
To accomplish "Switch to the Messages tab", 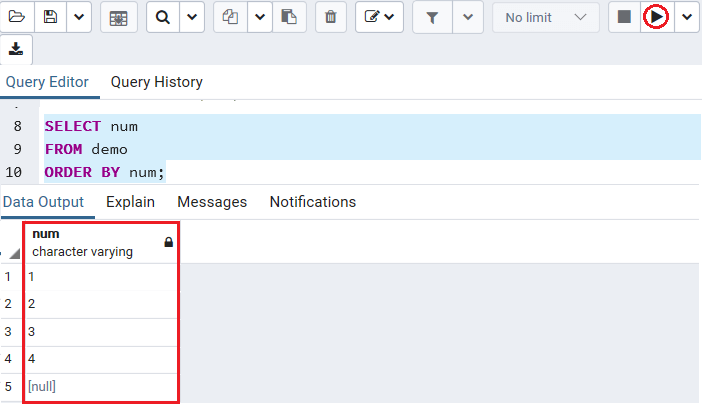I will click(x=212, y=202).
